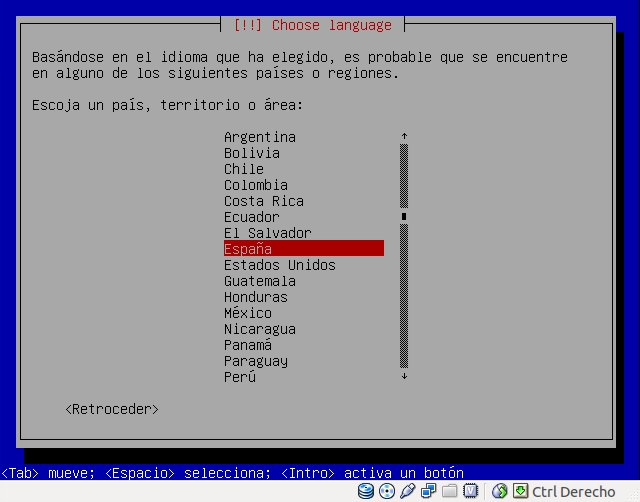Image resolution: width=640 pixels, height=502 pixels.
Task: Select Nicaragua entry
Action: point(304,329)
